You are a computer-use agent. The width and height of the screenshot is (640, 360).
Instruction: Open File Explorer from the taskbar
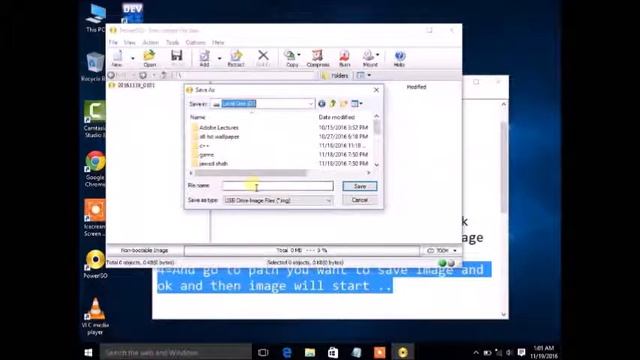(310, 352)
